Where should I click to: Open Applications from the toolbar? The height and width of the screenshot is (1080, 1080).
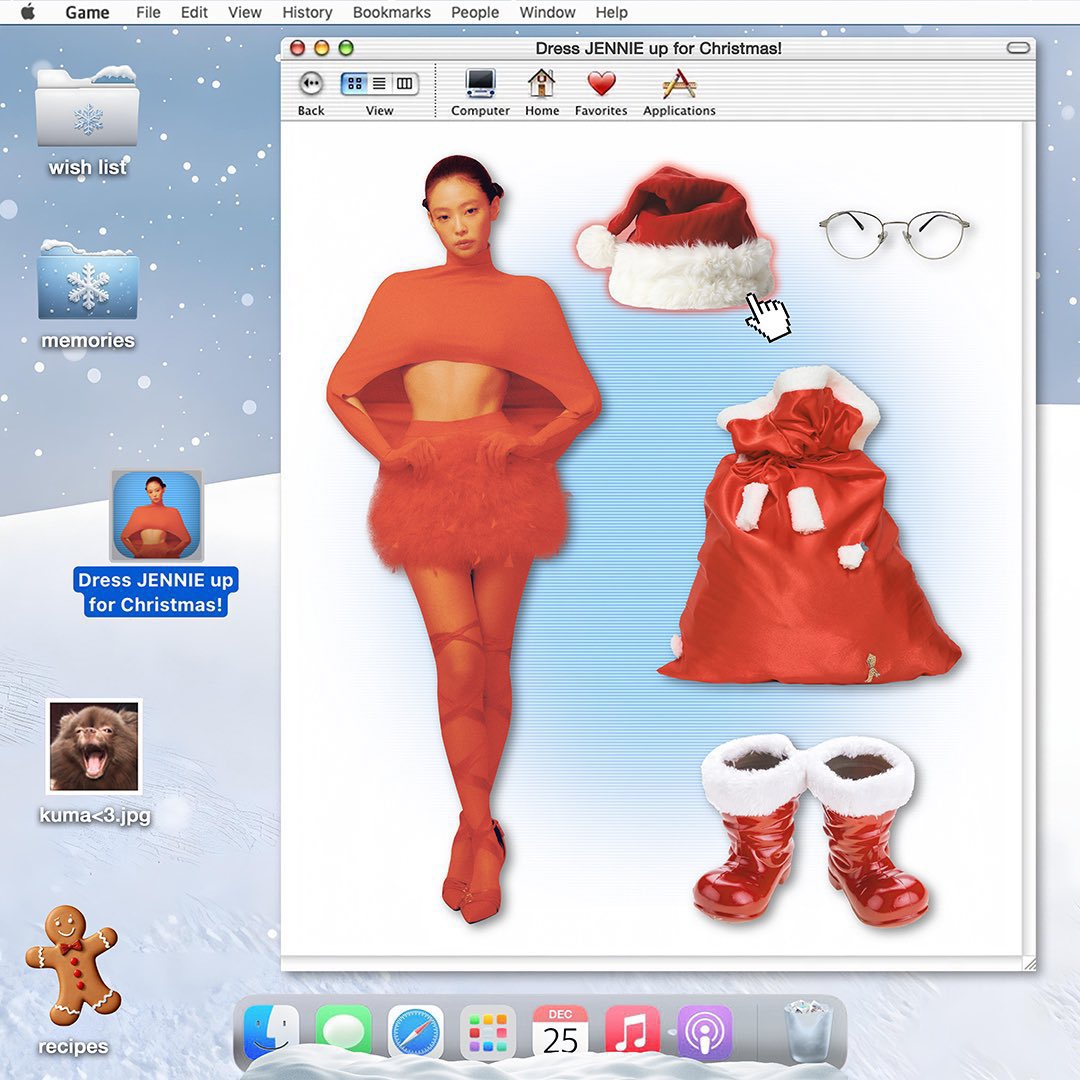(679, 84)
